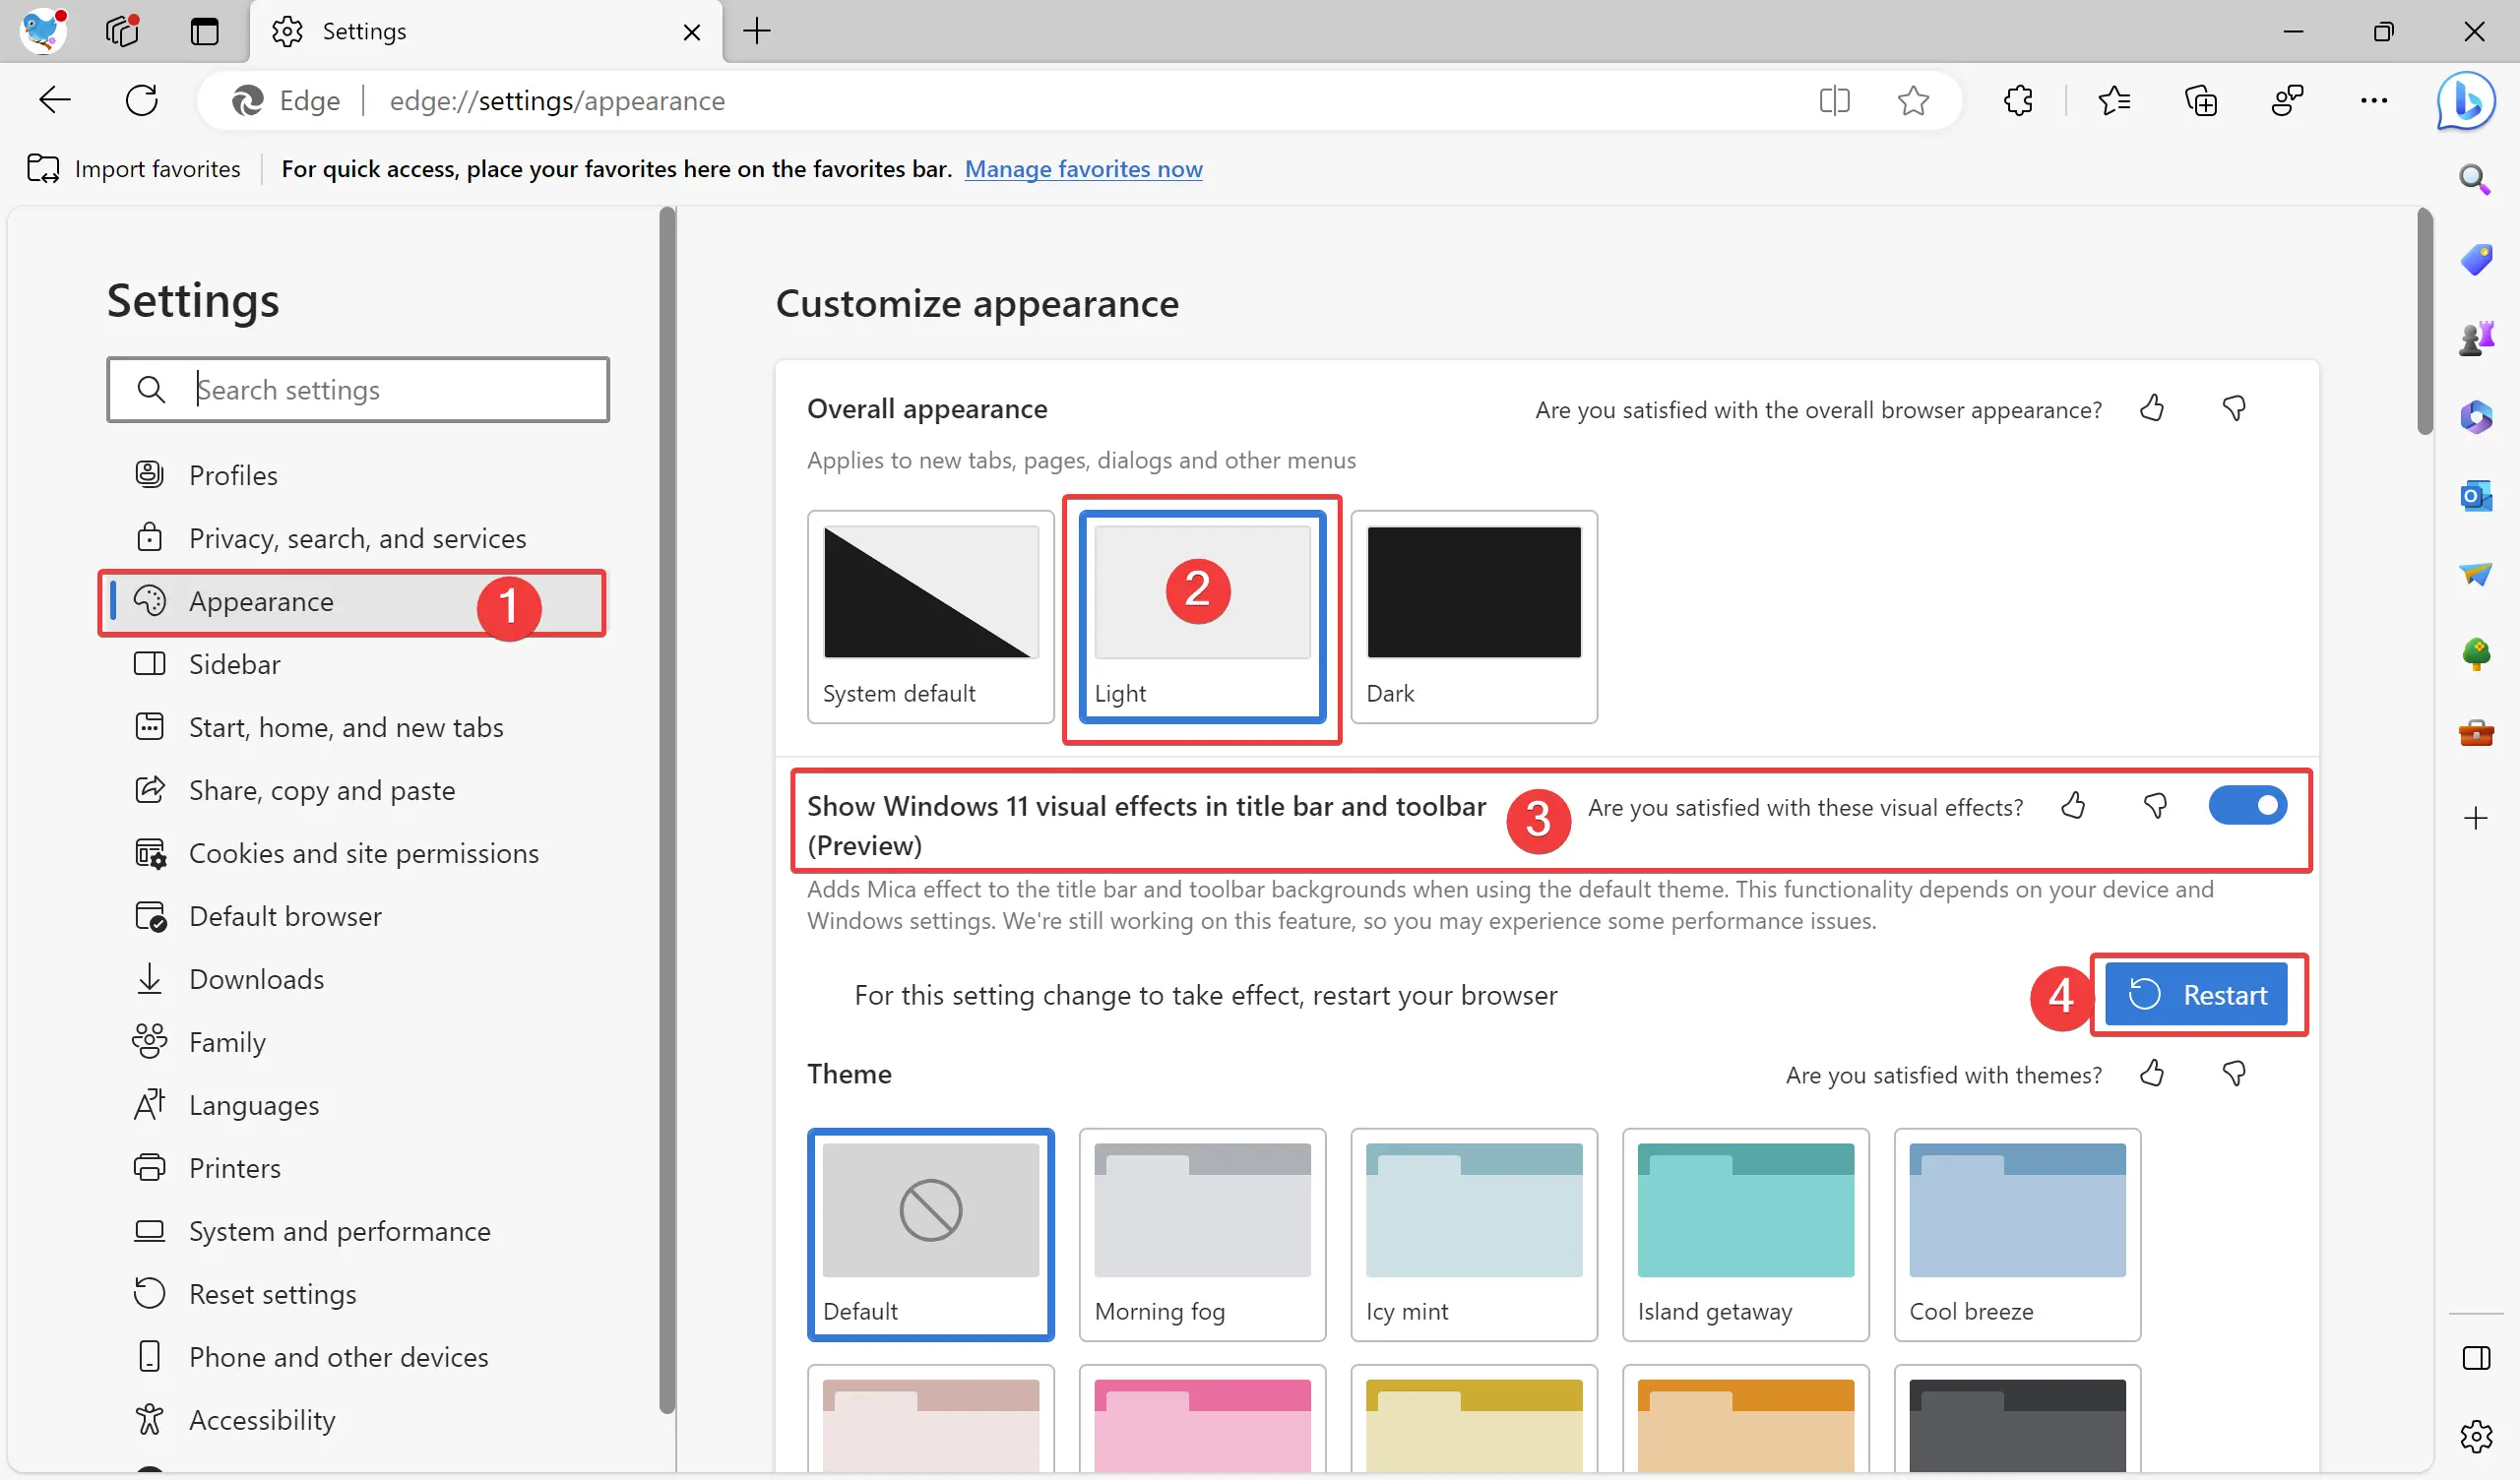
Task: Open the sidebar search tool
Action: (2476, 180)
